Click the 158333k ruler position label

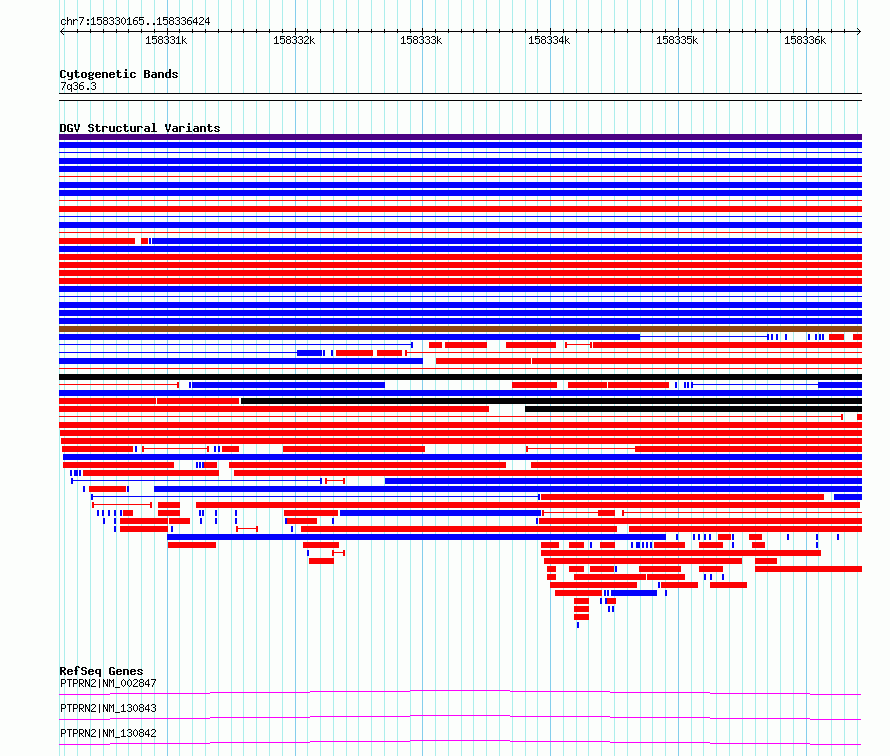pyautogui.click(x=421, y=40)
